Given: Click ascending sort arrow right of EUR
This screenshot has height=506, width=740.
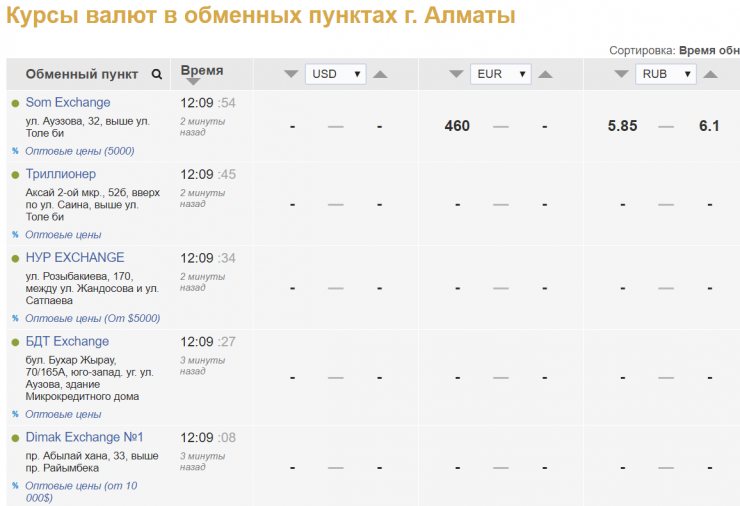Looking at the screenshot, I should coord(545,74).
